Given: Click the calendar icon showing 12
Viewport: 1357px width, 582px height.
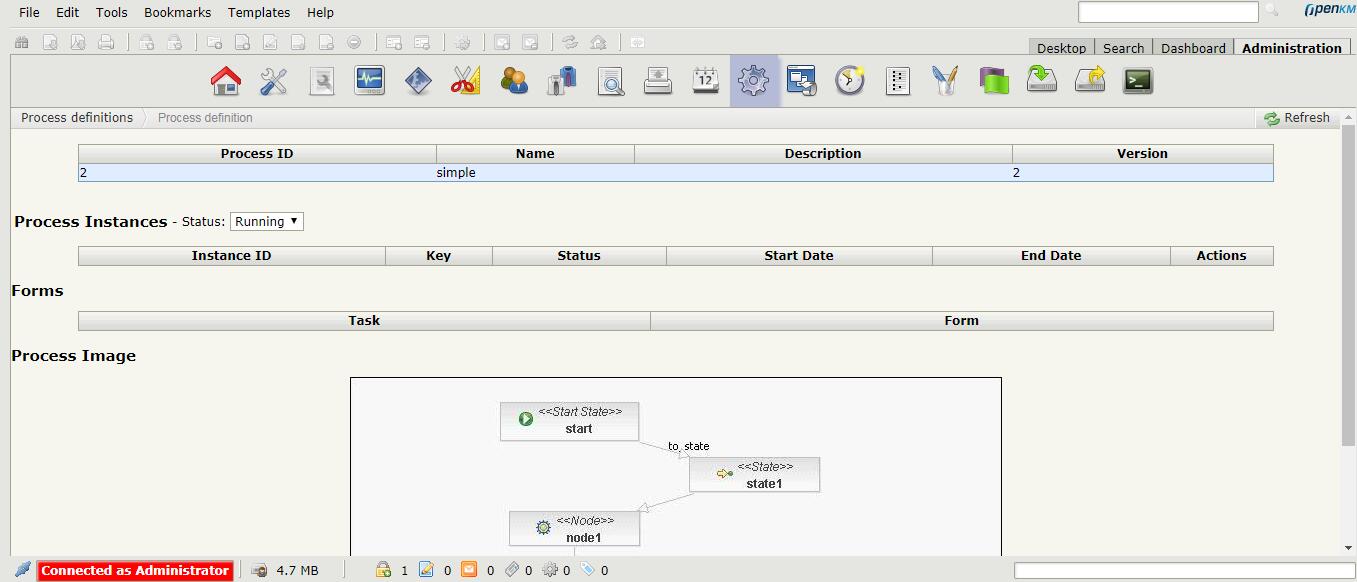Looking at the screenshot, I should 706,81.
